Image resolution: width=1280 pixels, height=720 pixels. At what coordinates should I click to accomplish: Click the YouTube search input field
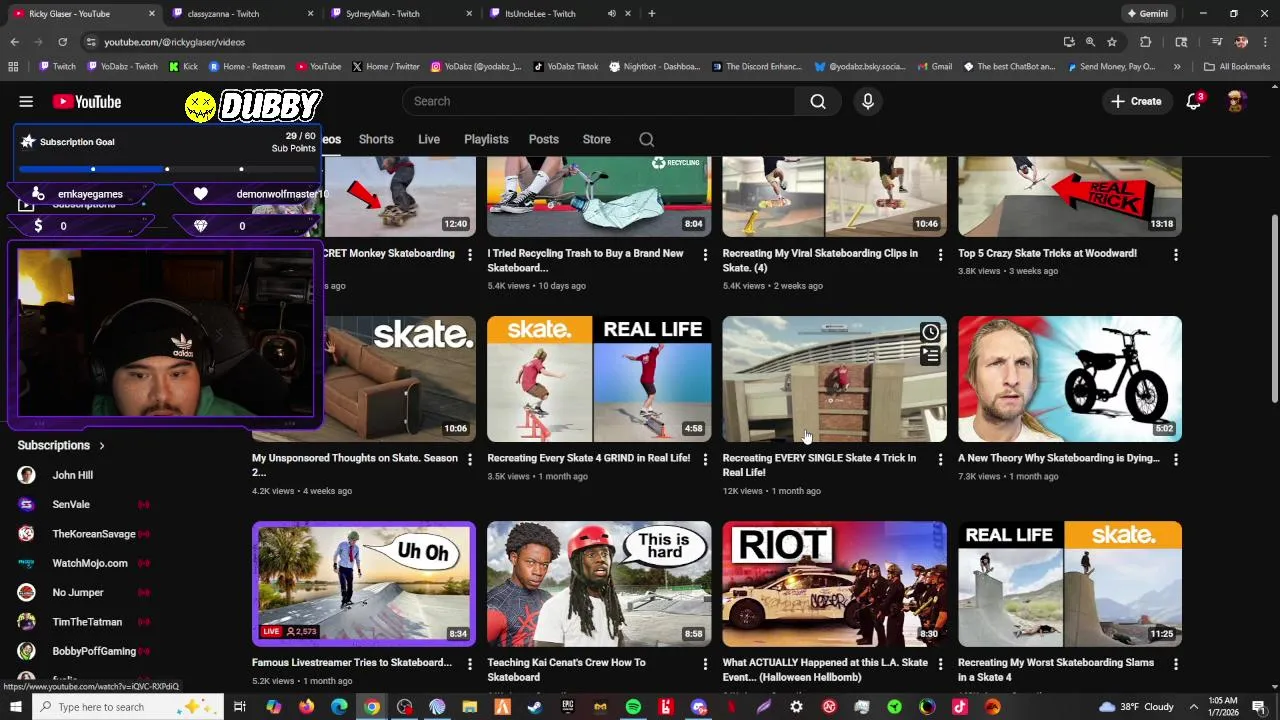pyautogui.click(x=600, y=101)
